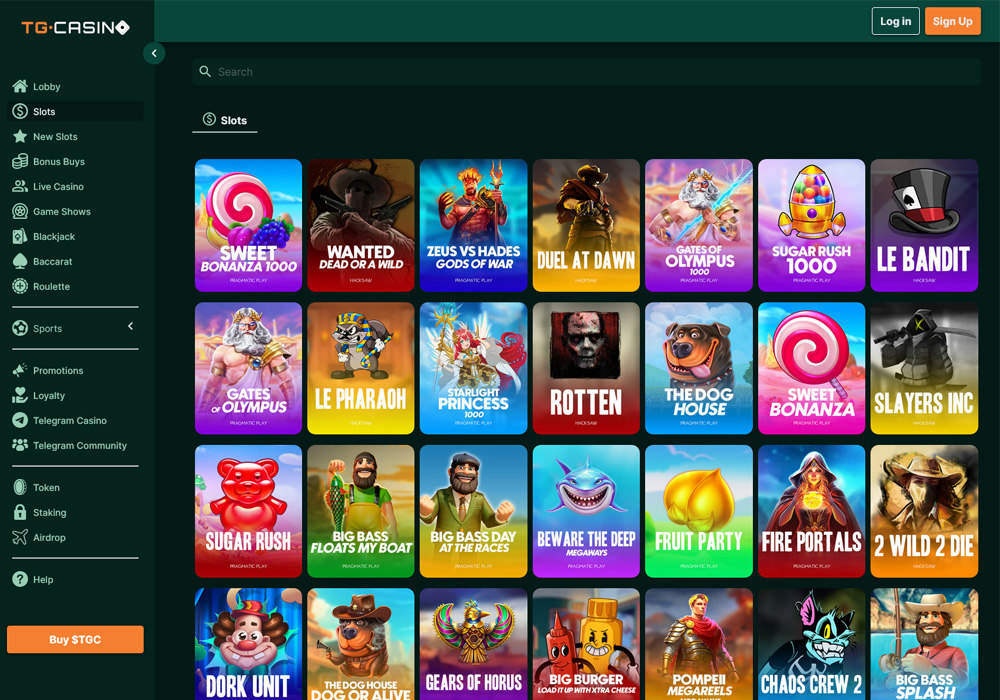Open the Lobby menu item
Image resolution: width=1000 pixels, height=700 pixels.
[75, 87]
